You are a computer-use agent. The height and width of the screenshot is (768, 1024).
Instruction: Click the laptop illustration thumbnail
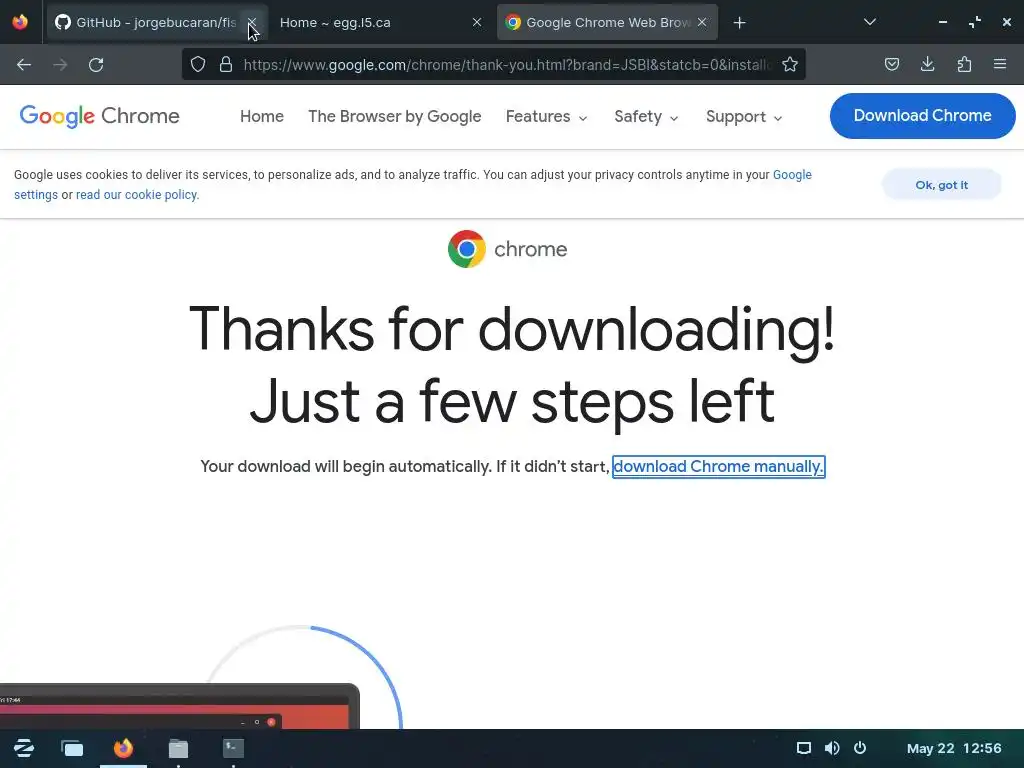(180, 707)
